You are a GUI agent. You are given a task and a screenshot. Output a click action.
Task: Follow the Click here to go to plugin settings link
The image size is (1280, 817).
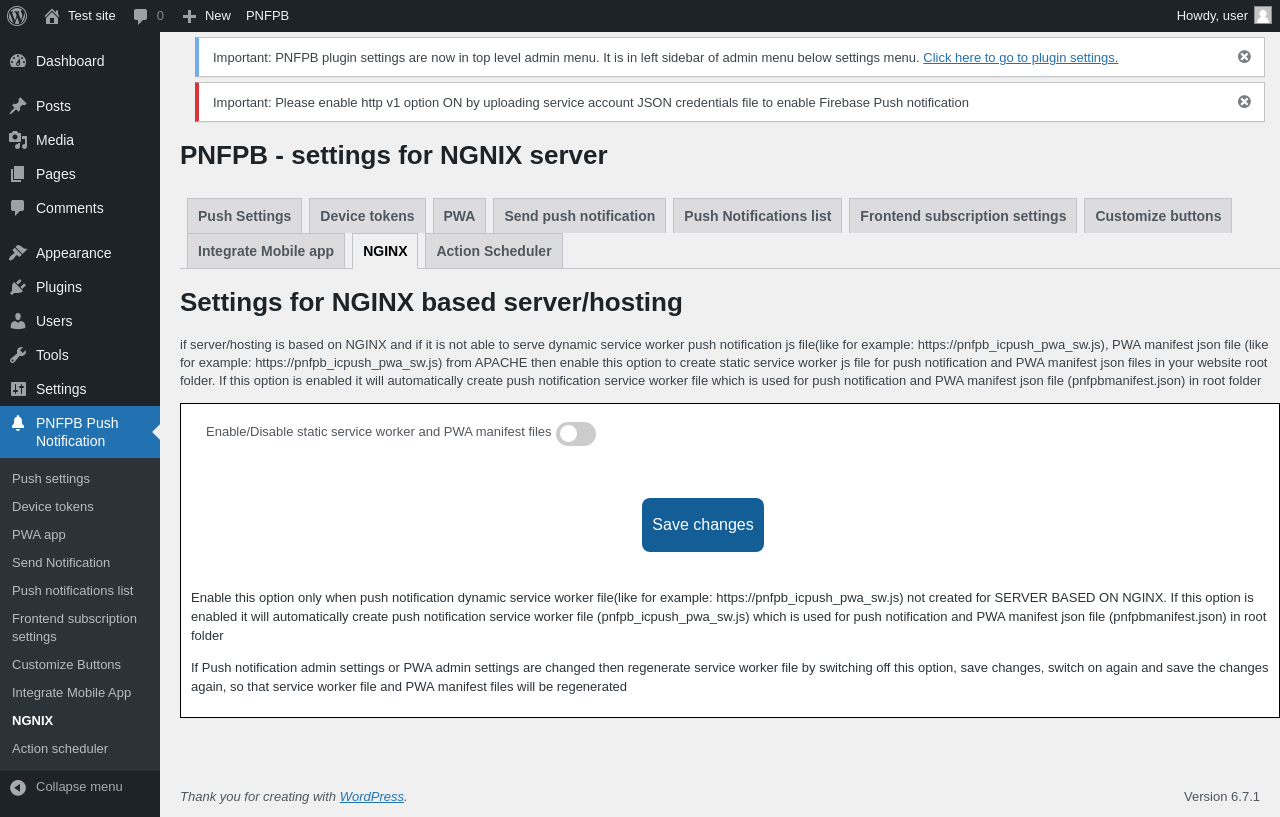pyautogui.click(x=1020, y=58)
